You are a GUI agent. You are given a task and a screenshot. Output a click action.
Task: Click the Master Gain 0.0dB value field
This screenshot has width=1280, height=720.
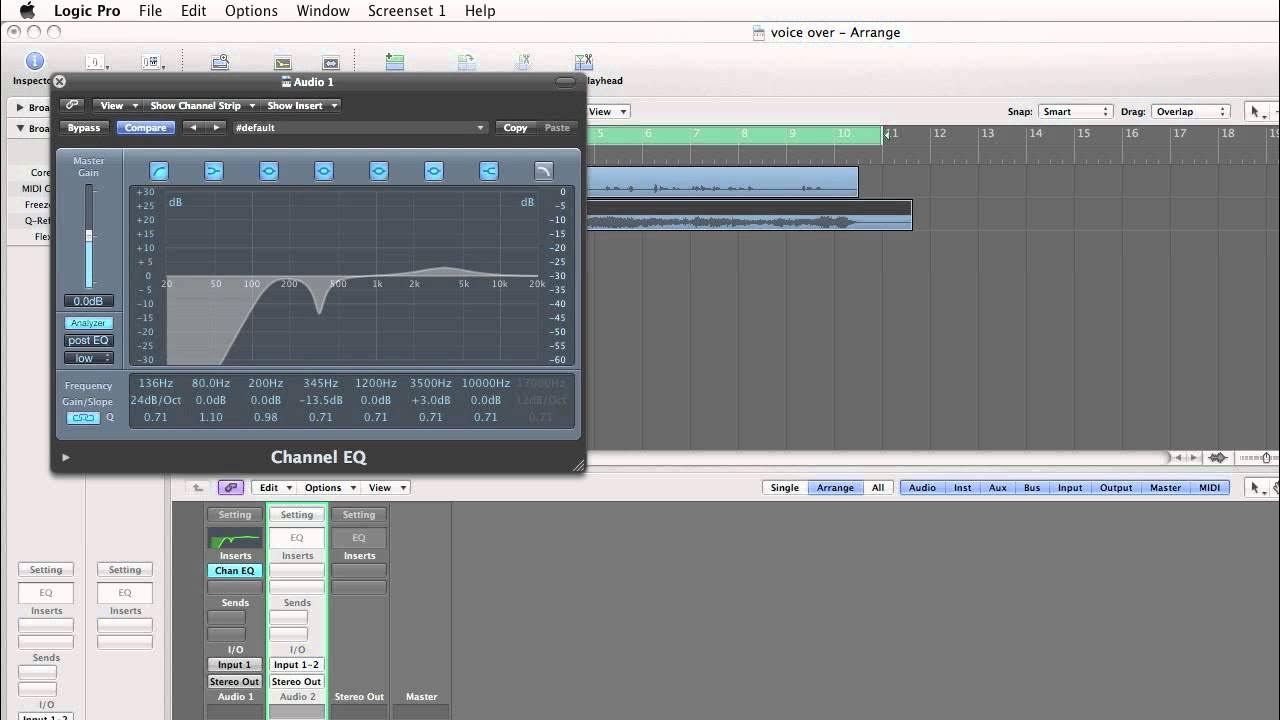(x=88, y=301)
